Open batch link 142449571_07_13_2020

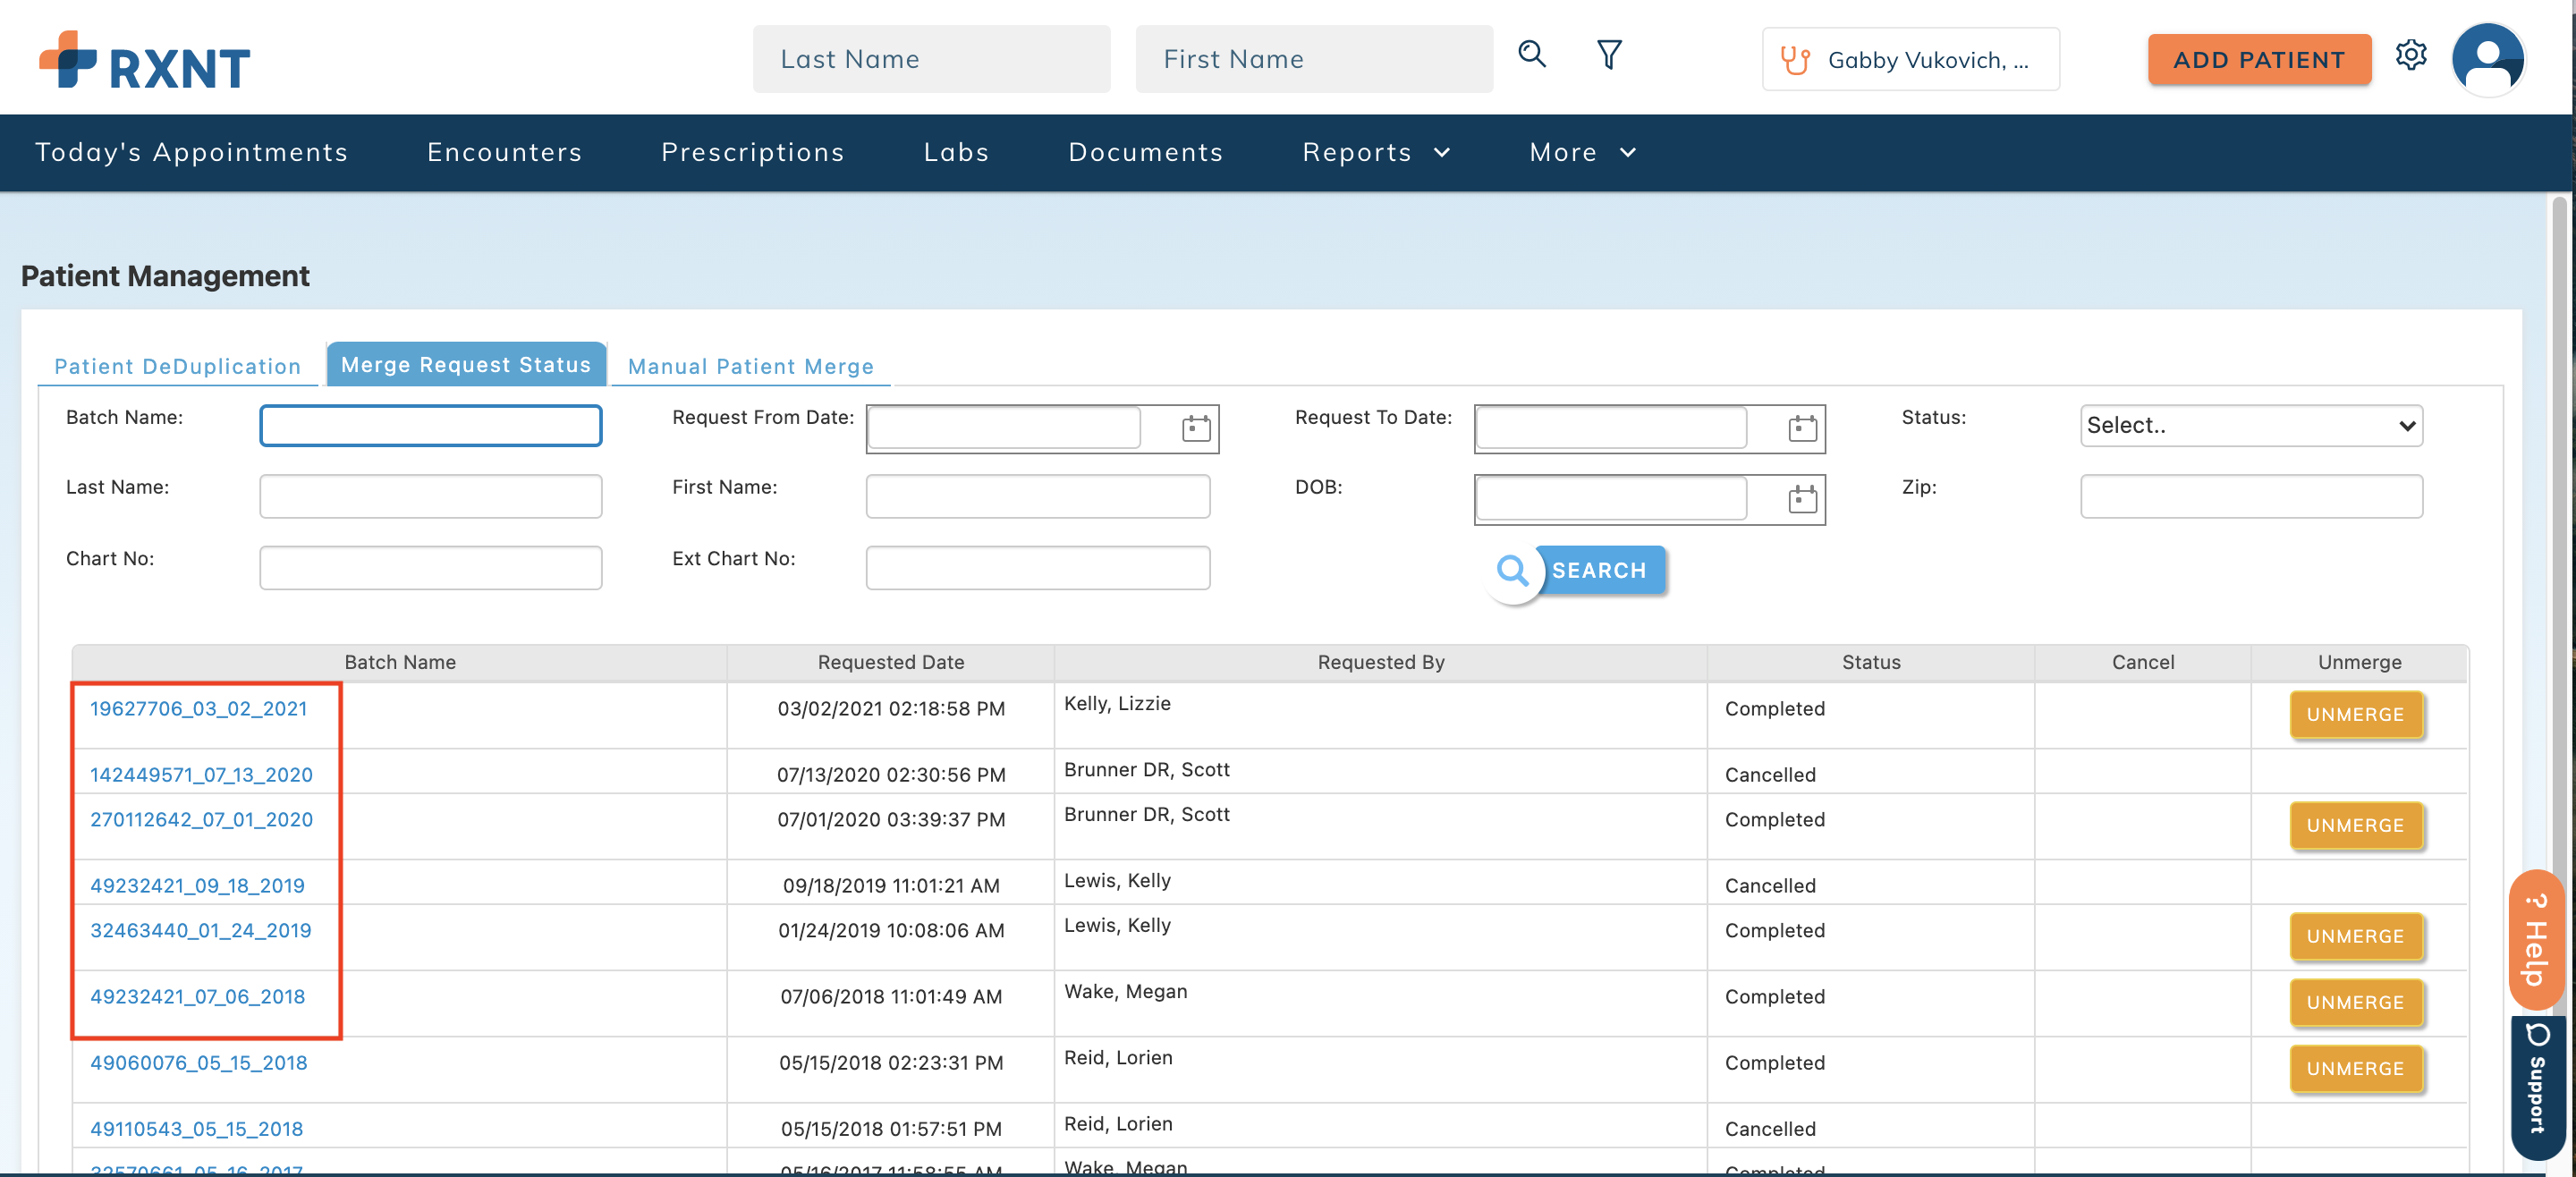tap(201, 774)
